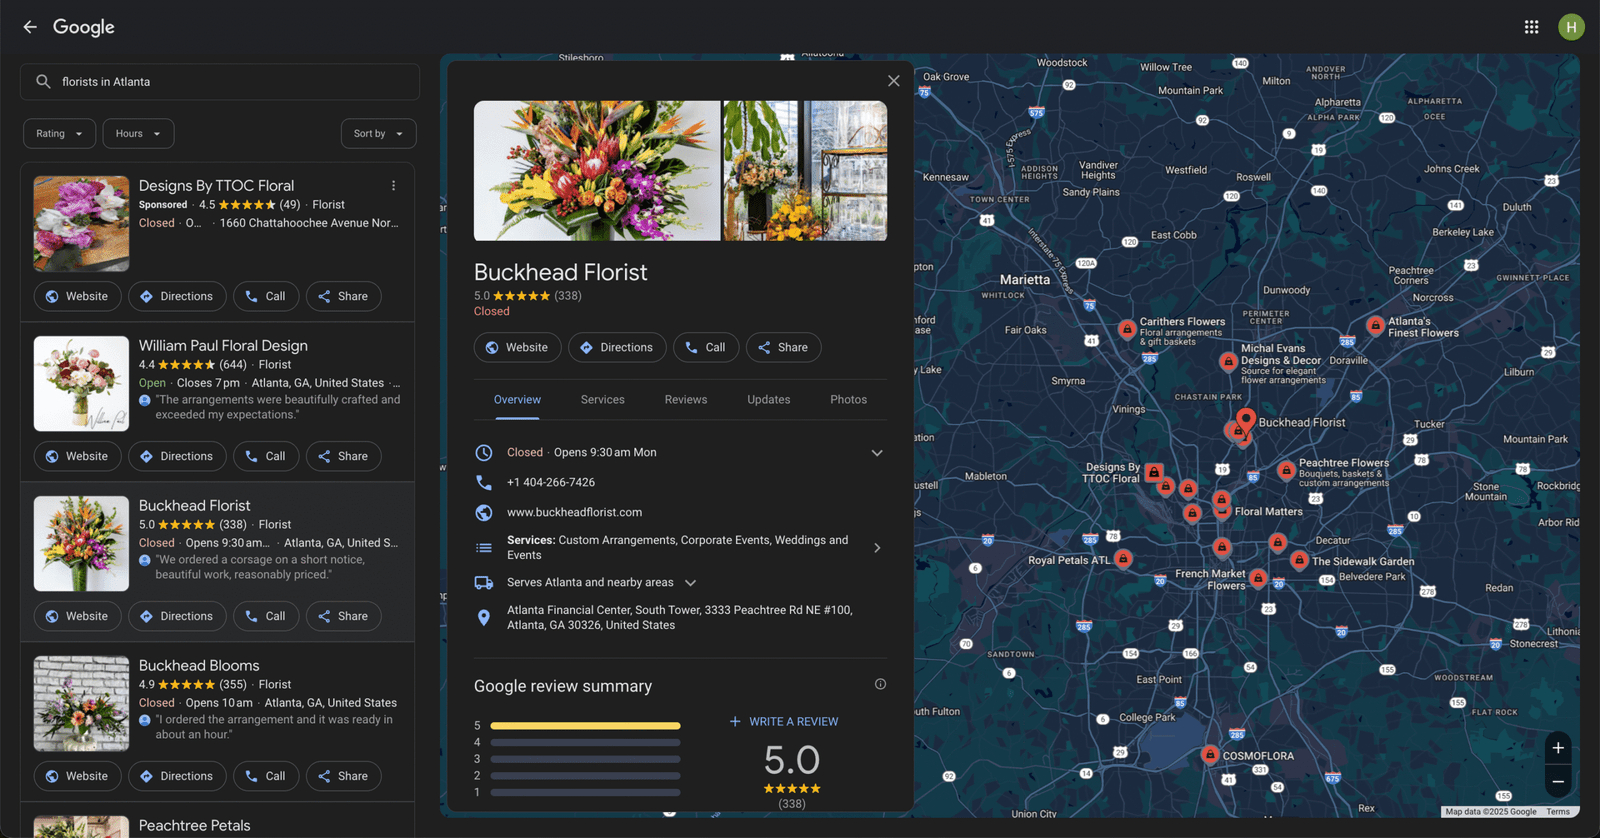Zoom in on the map
Image resolution: width=1600 pixels, height=838 pixels.
[x=1558, y=748]
